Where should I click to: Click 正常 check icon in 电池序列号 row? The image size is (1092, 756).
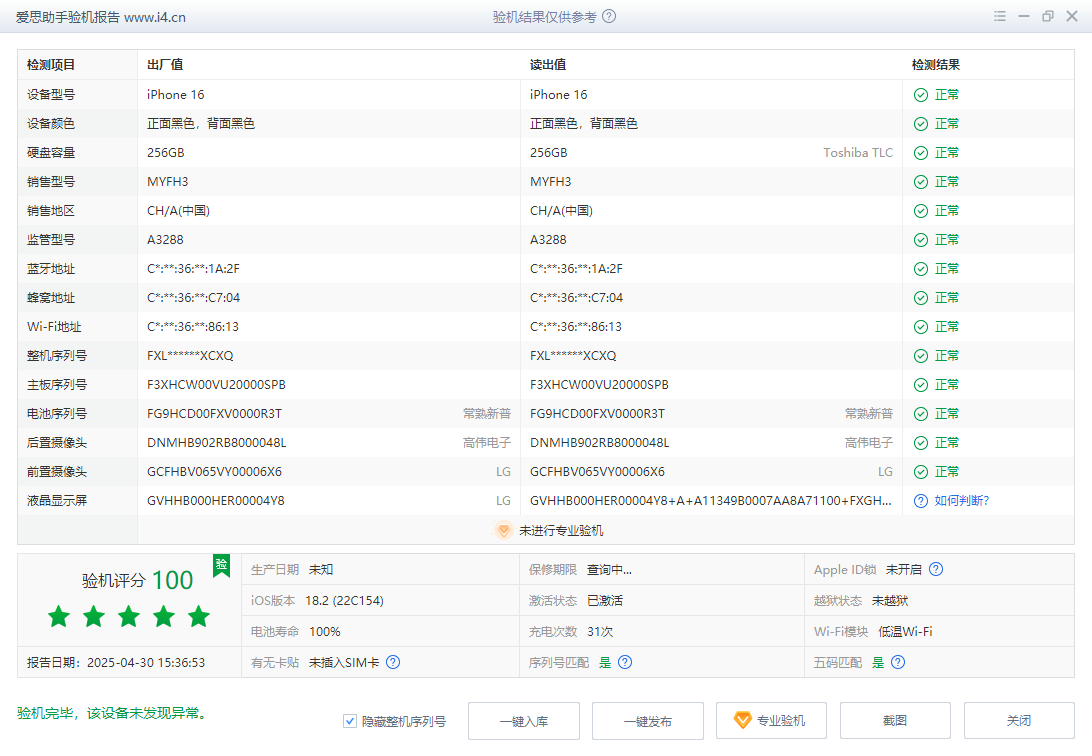[921, 414]
